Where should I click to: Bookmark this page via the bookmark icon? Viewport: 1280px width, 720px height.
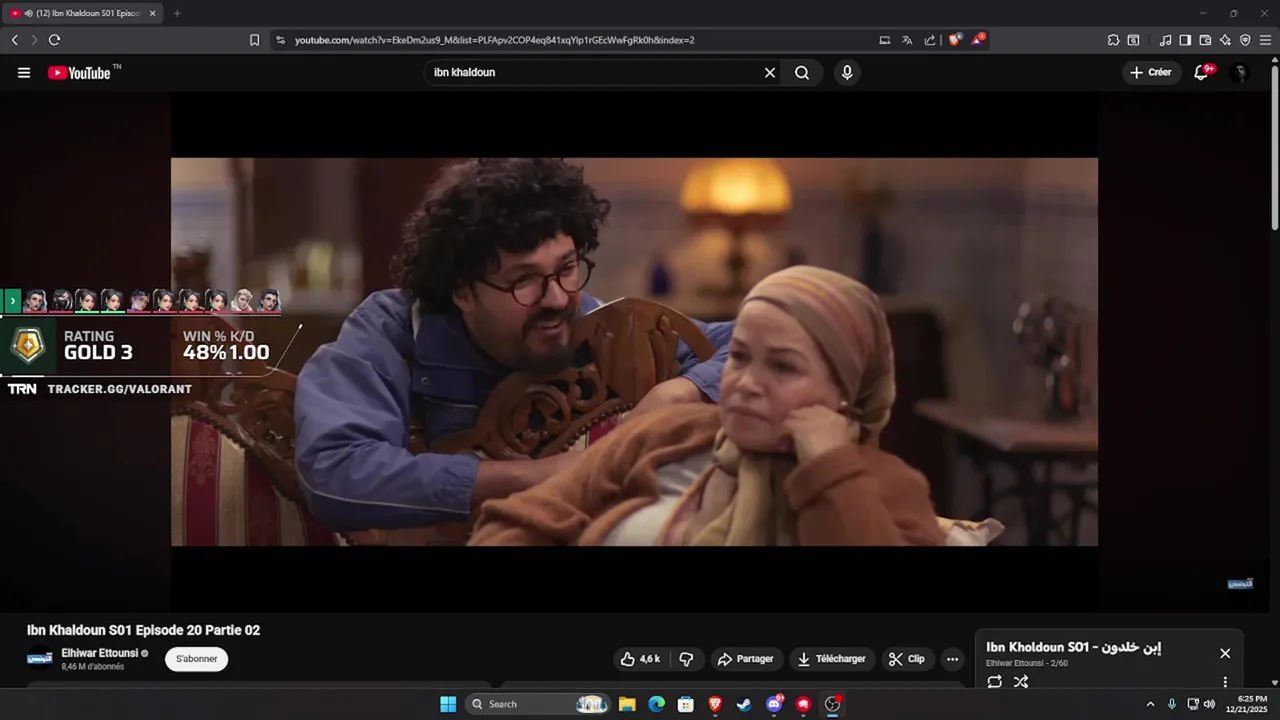pos(254,40)
